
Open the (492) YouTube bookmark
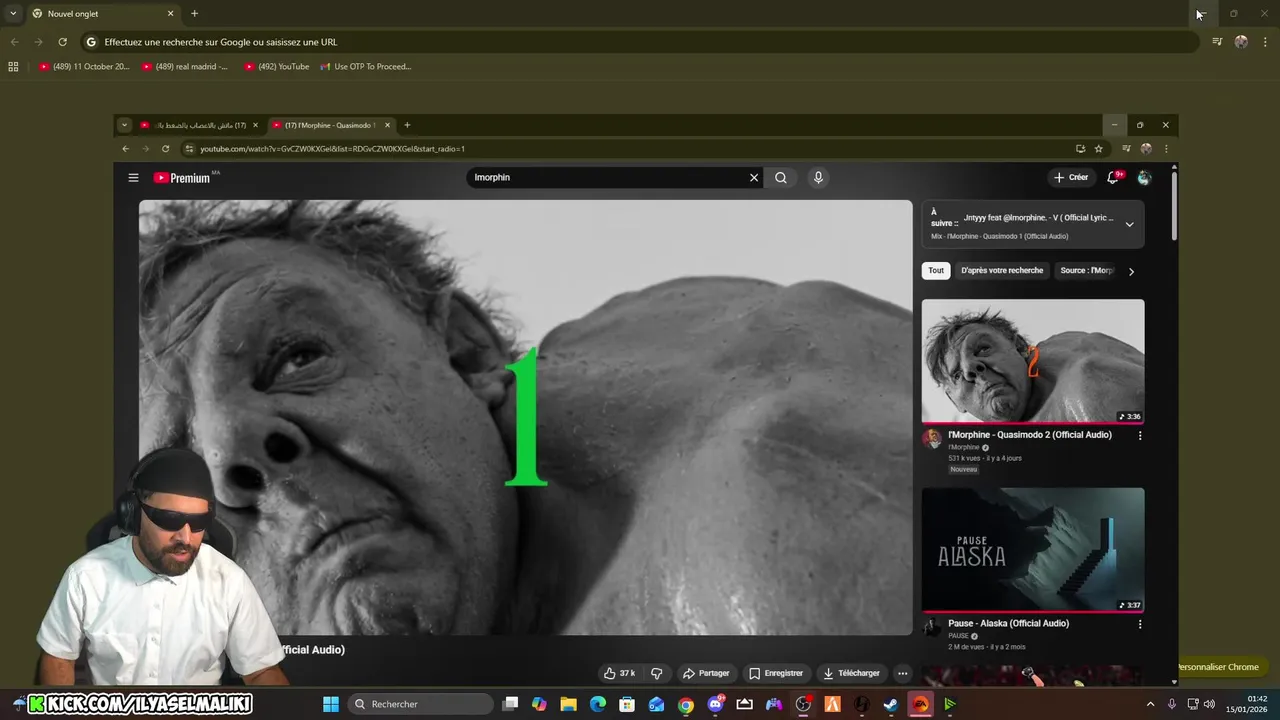click(277, 67)
